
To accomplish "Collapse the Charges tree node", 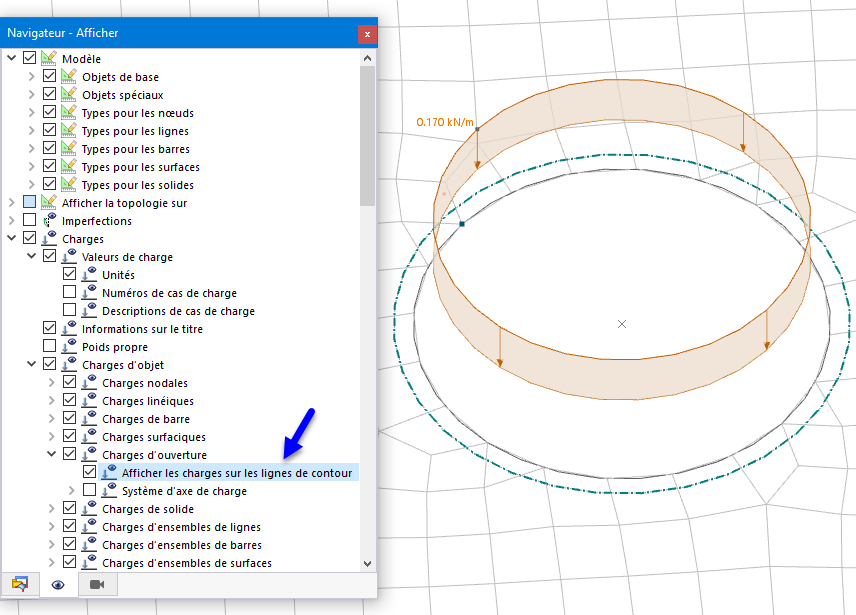I will [x=11, y=238].
